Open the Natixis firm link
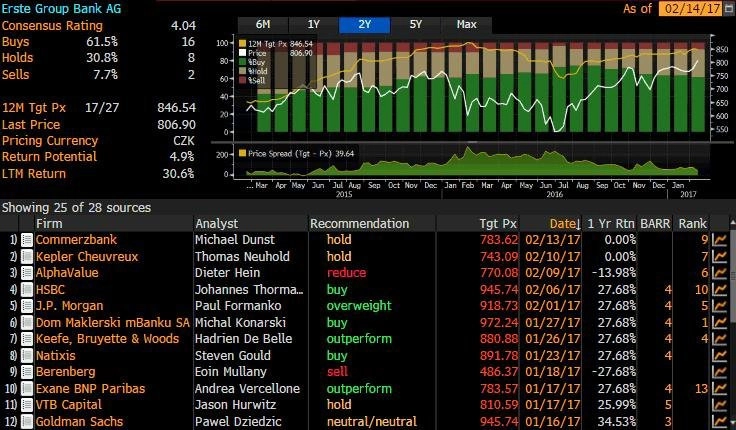 [x=55, y=356]
